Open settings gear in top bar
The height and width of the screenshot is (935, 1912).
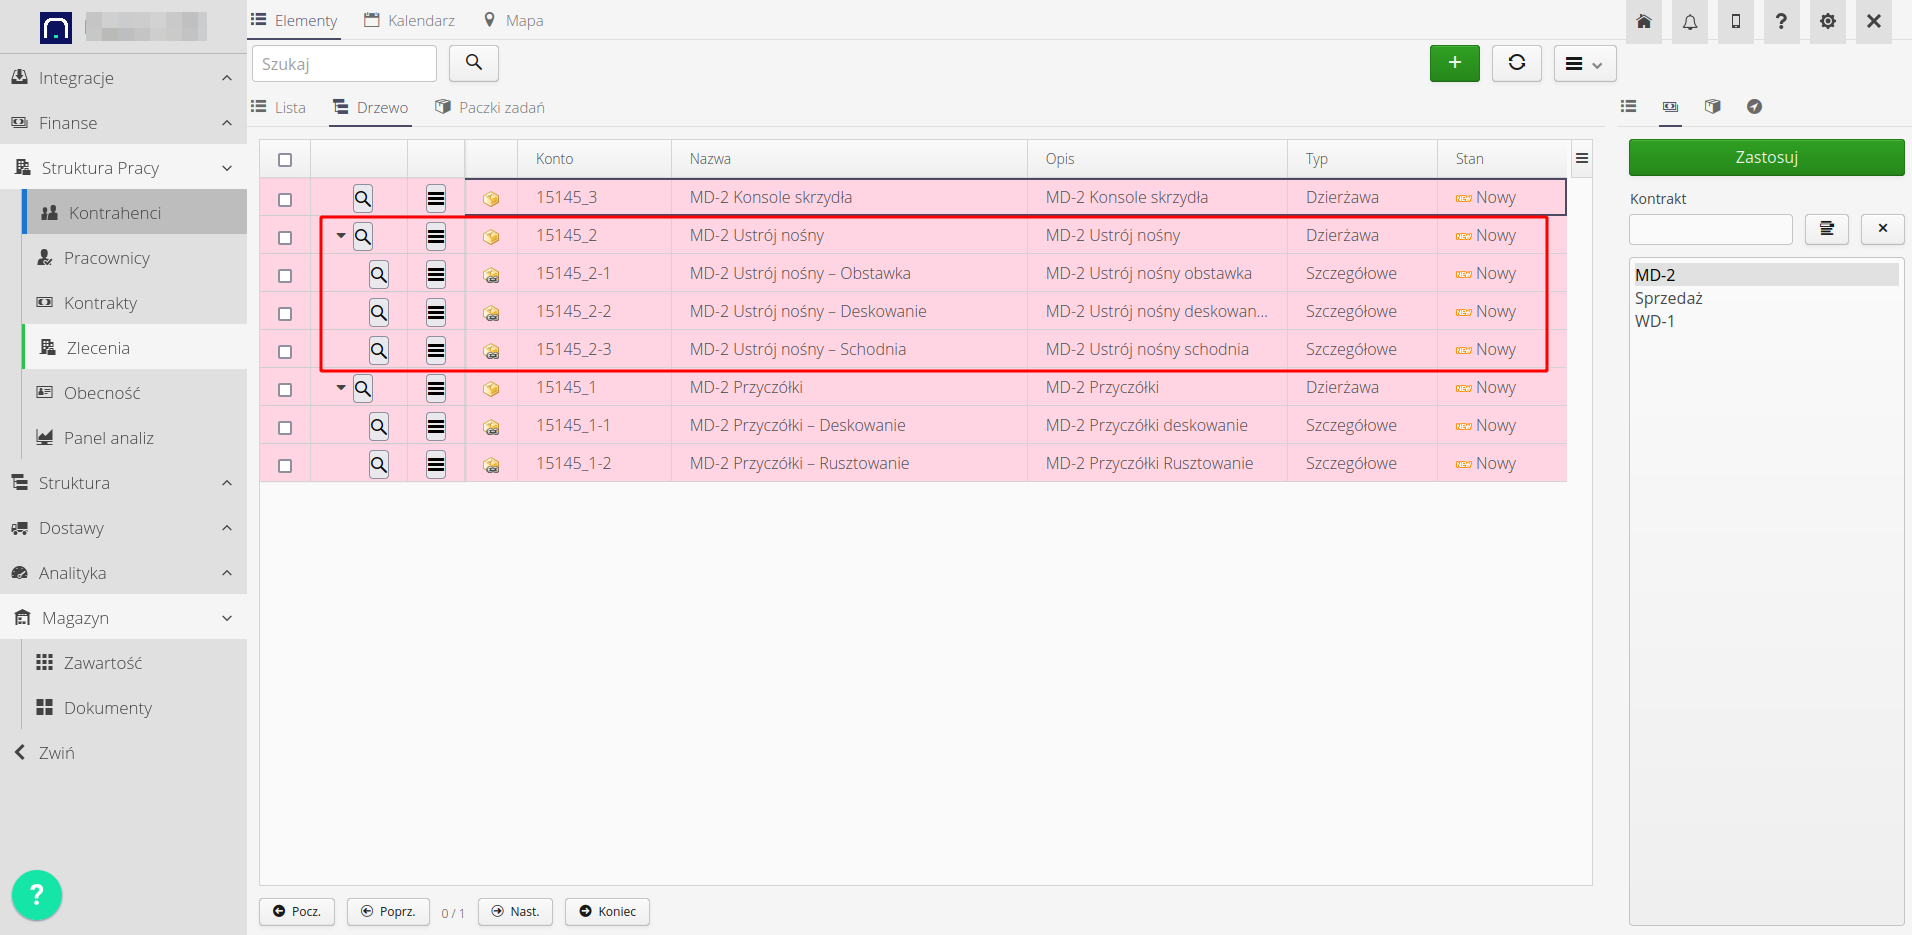tap(1827, 21)
